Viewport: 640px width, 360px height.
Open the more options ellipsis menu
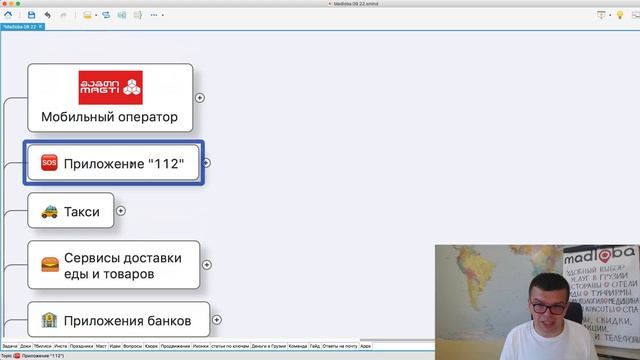154,15
